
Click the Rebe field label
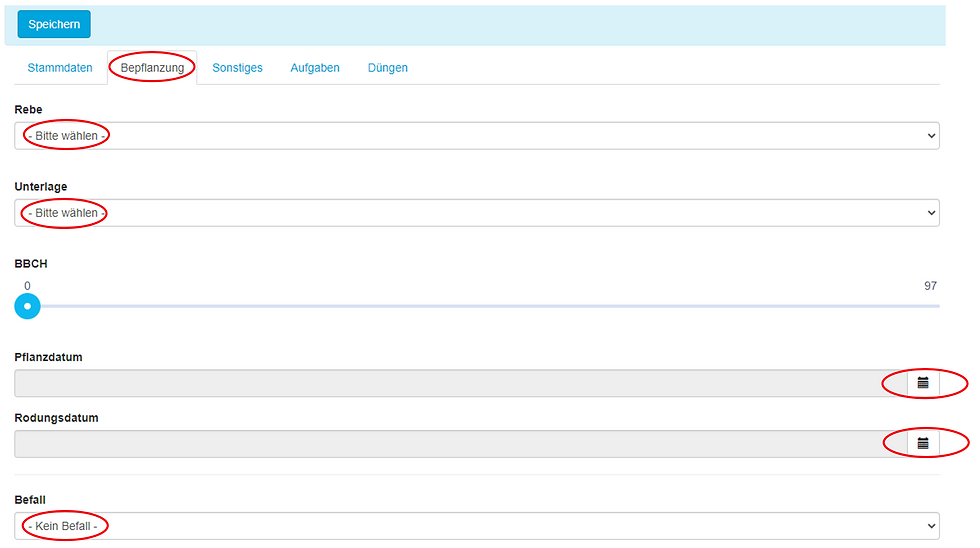28,109
